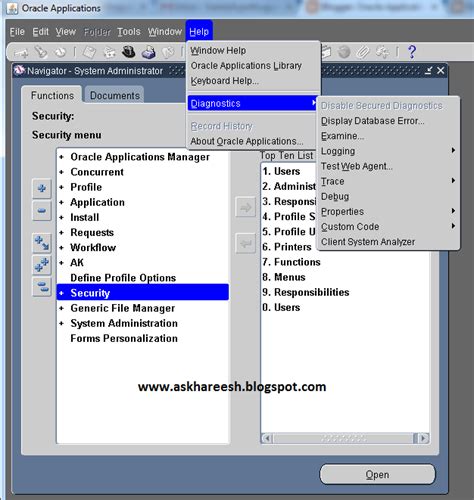
Task: Switch to the Documents tab
Action: (115, 95)
